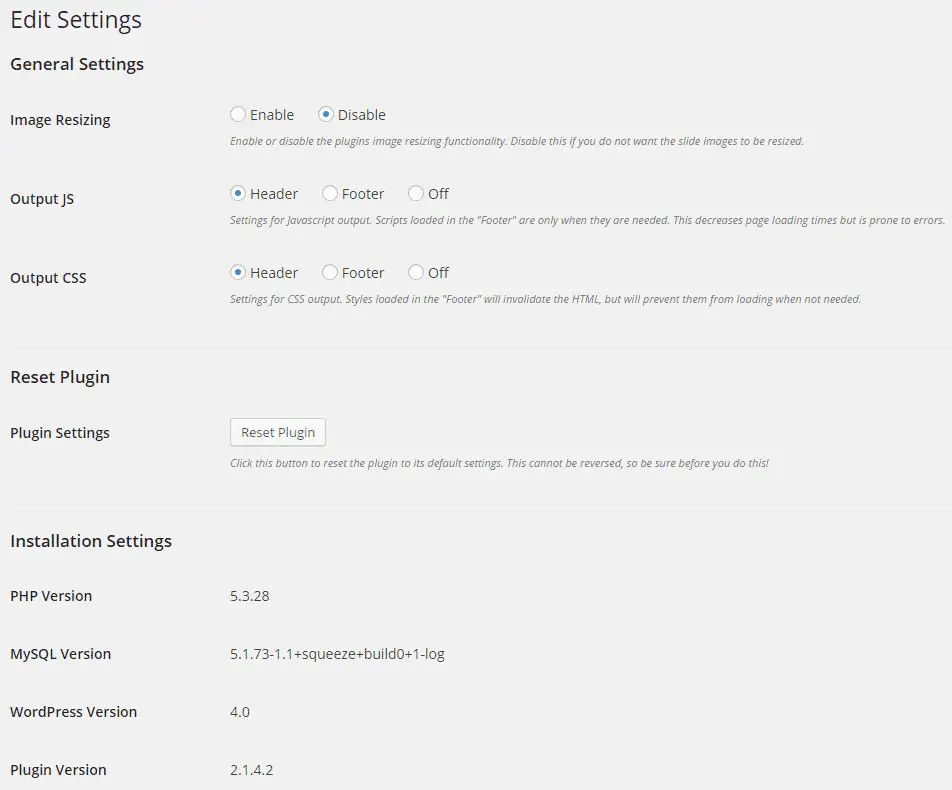Click the Reset Plugin button
The image size is (952, 790).
pos(278,432)
